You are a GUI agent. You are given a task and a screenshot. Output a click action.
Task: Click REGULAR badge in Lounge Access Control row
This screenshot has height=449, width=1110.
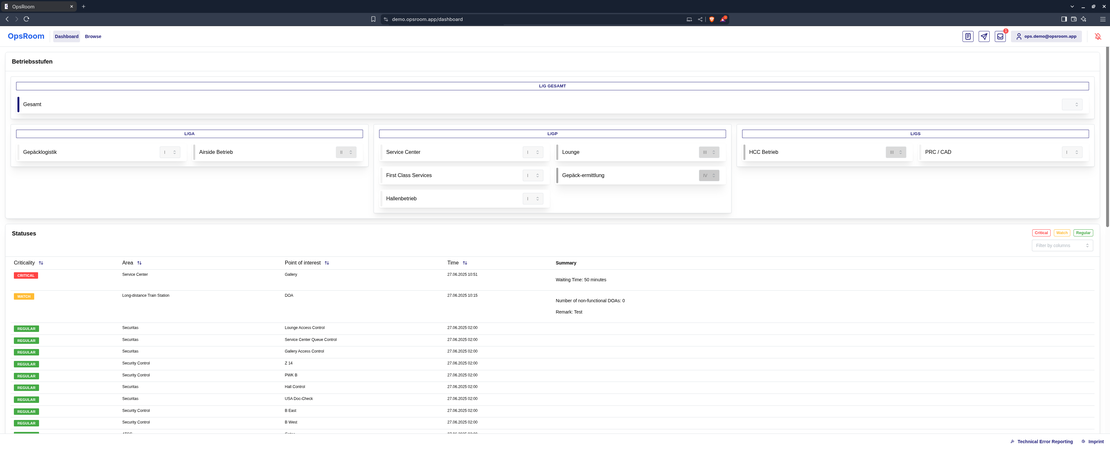point(26,329)
